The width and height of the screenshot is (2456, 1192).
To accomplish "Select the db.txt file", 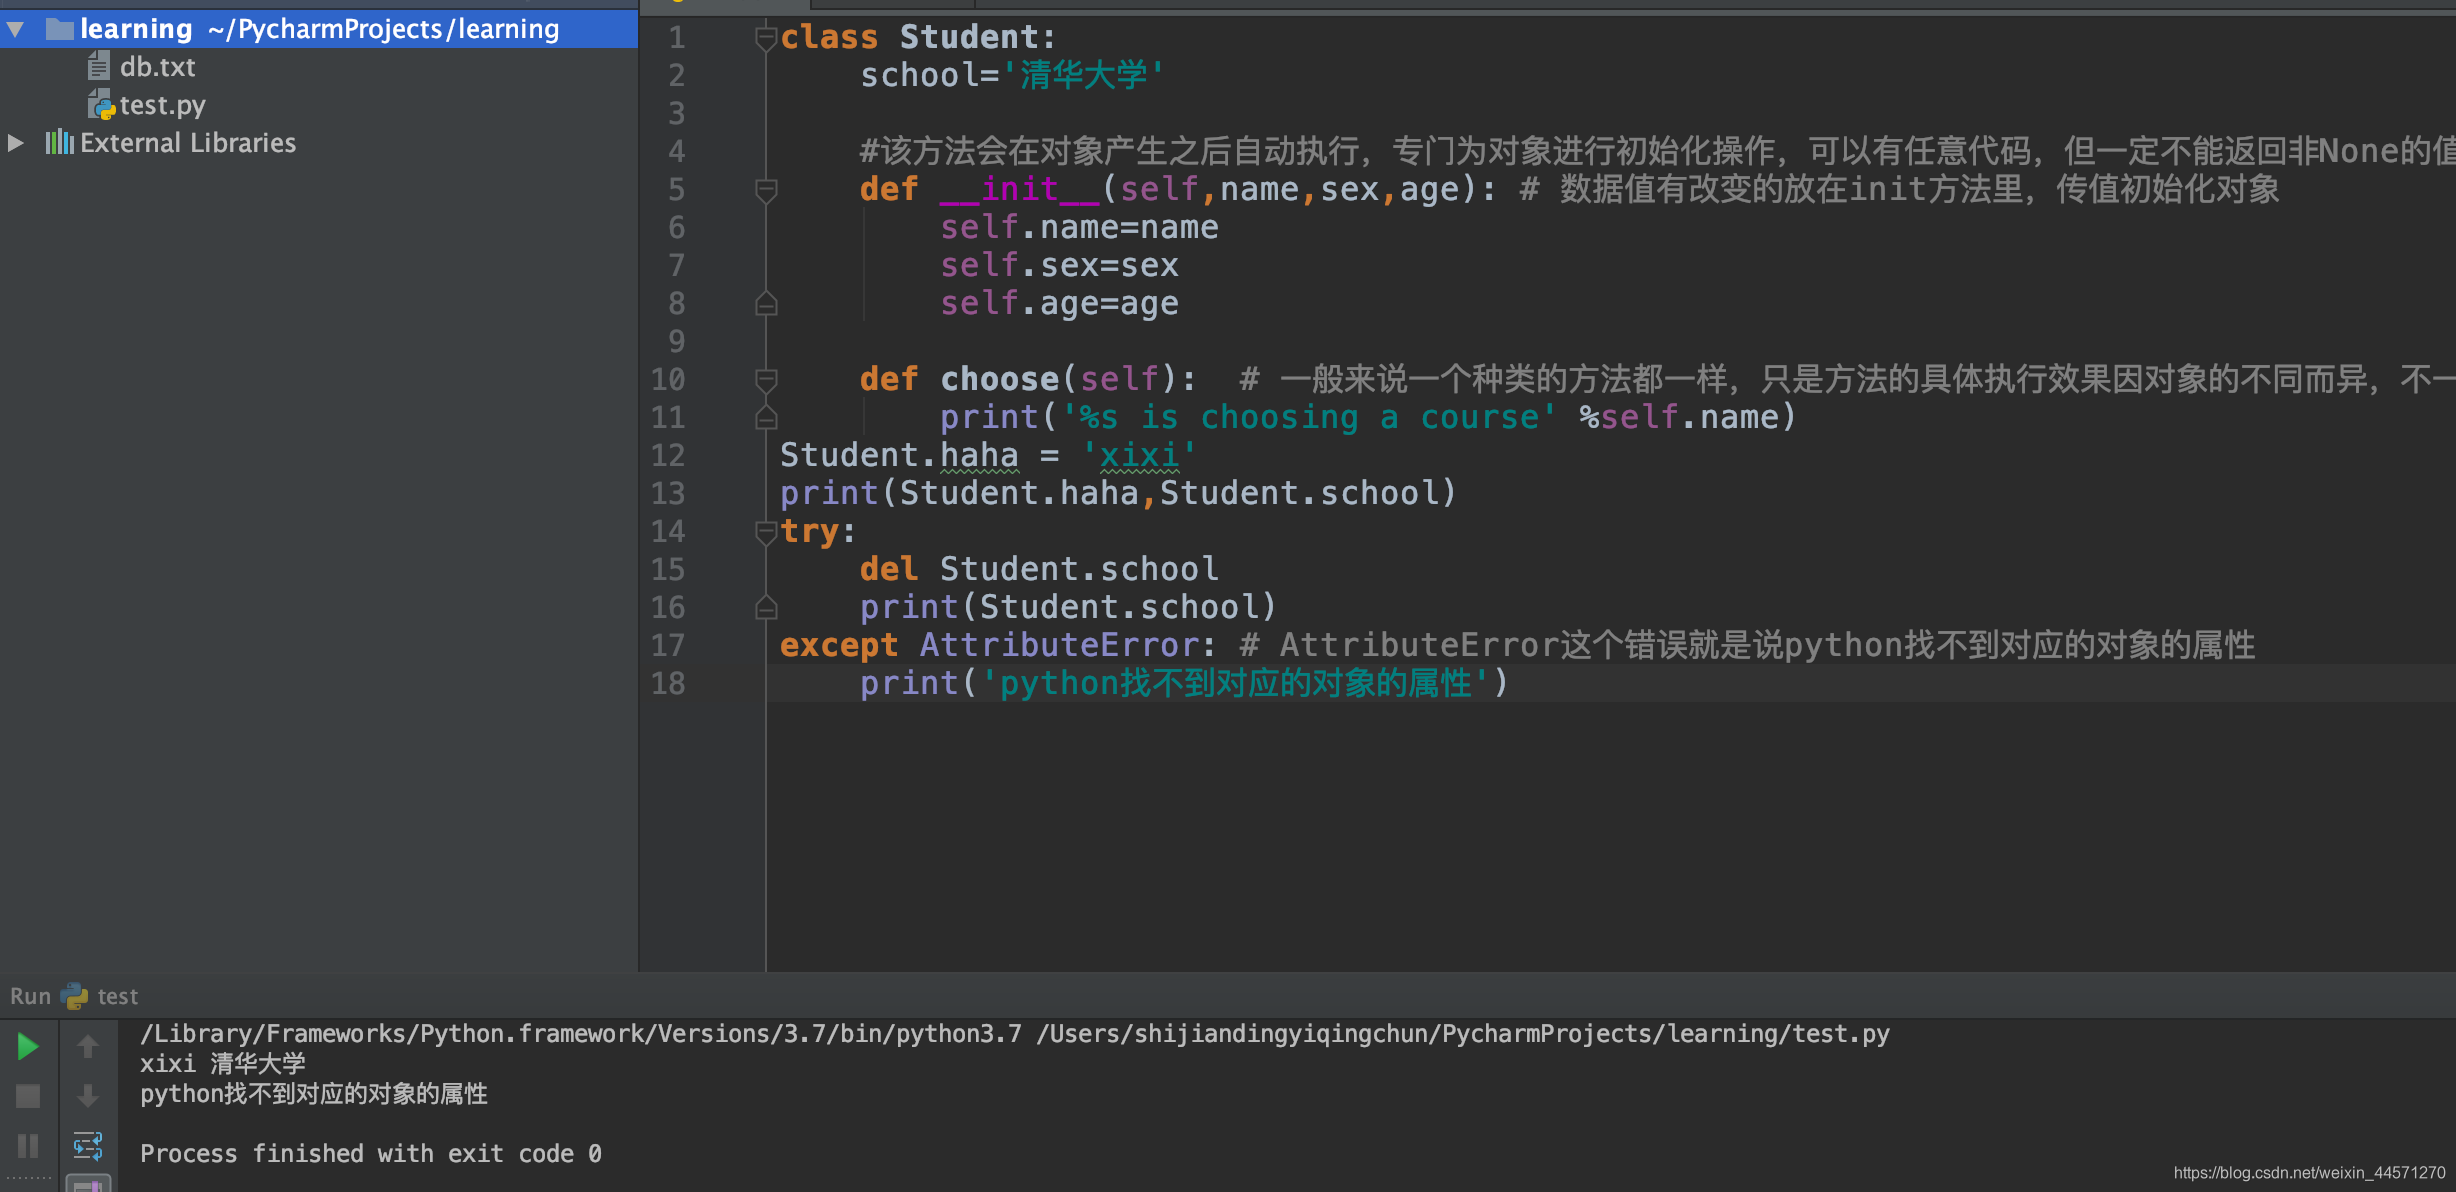I will [157, 67].
